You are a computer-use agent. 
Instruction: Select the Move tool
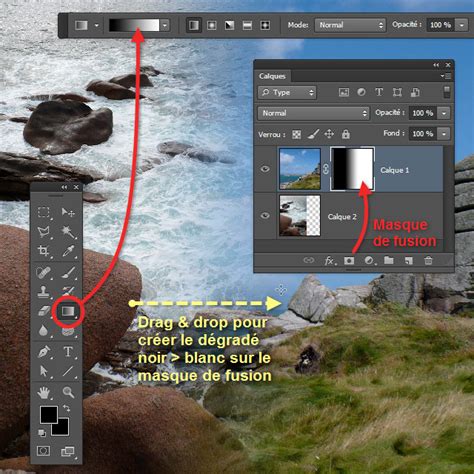68,212
